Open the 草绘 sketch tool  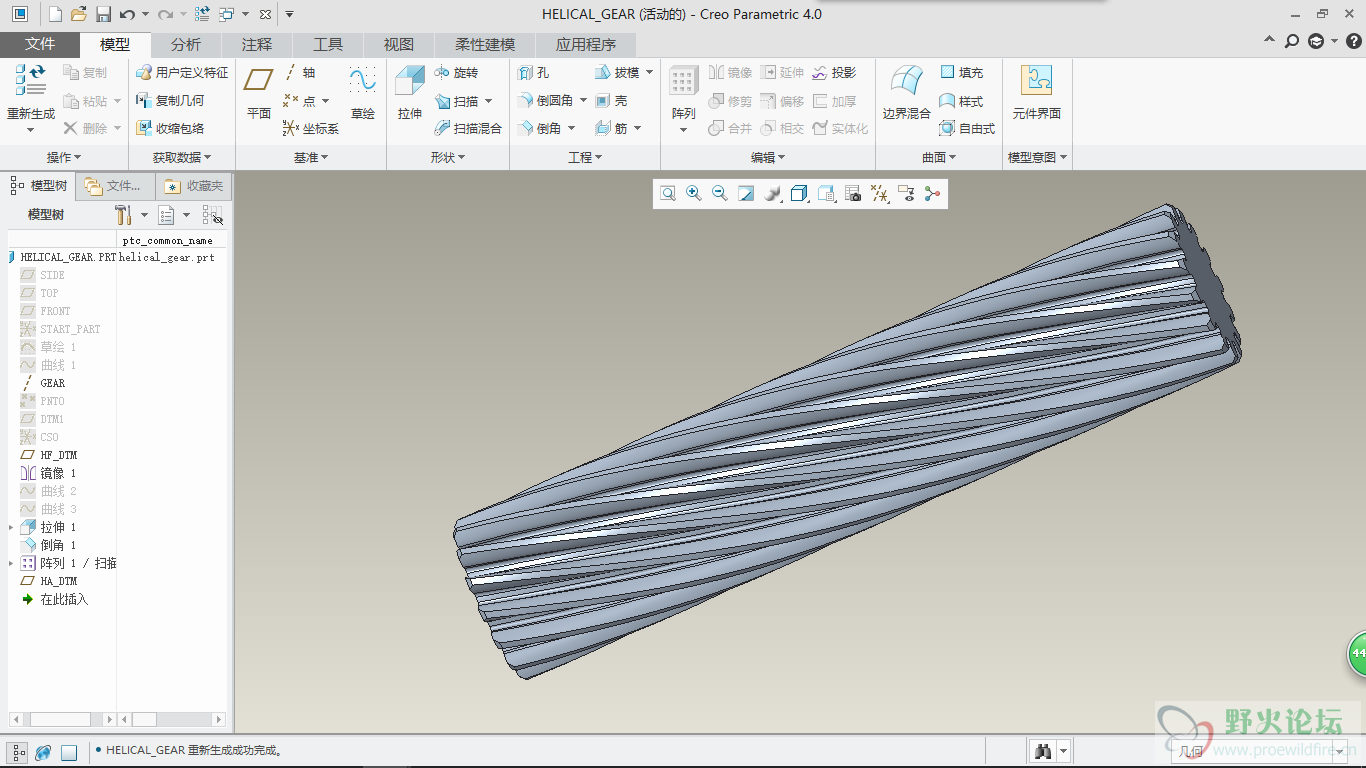pyautogui.click(x=362, y=92)
